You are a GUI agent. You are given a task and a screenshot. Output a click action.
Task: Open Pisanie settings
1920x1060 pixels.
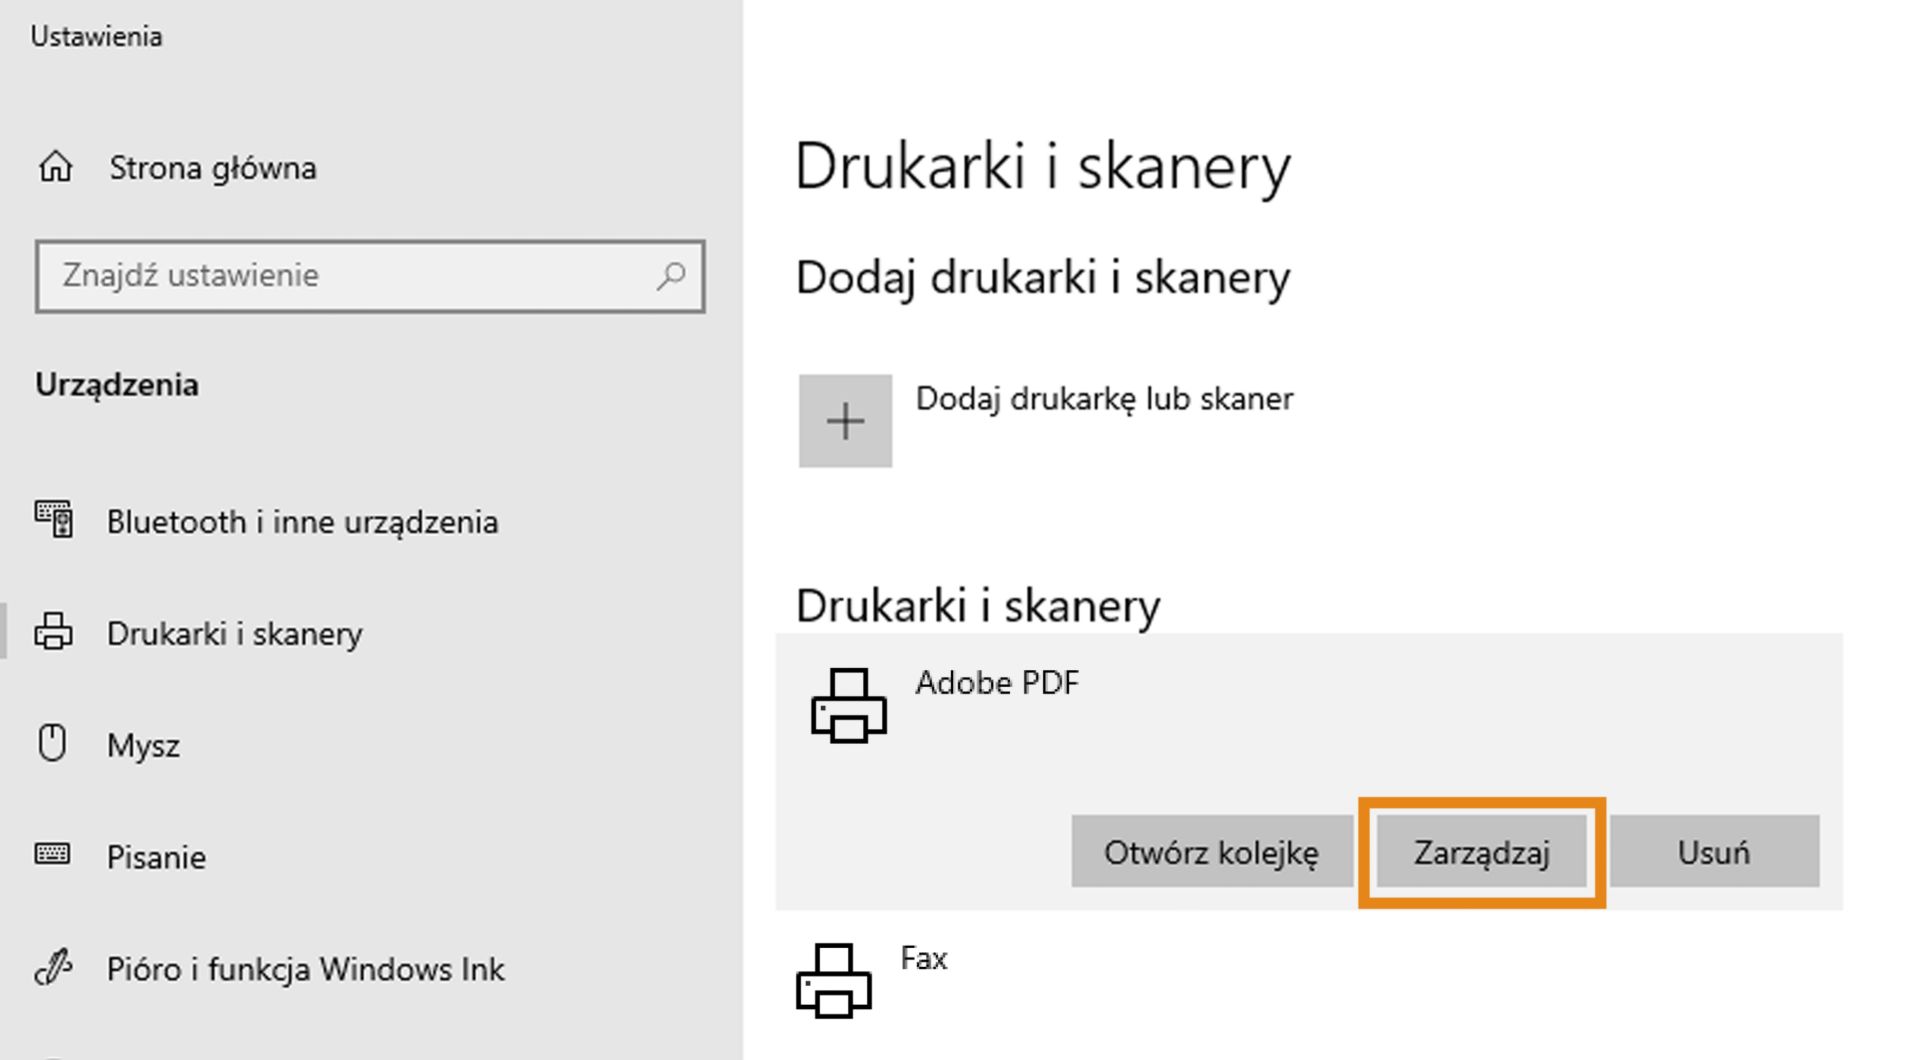156,856
